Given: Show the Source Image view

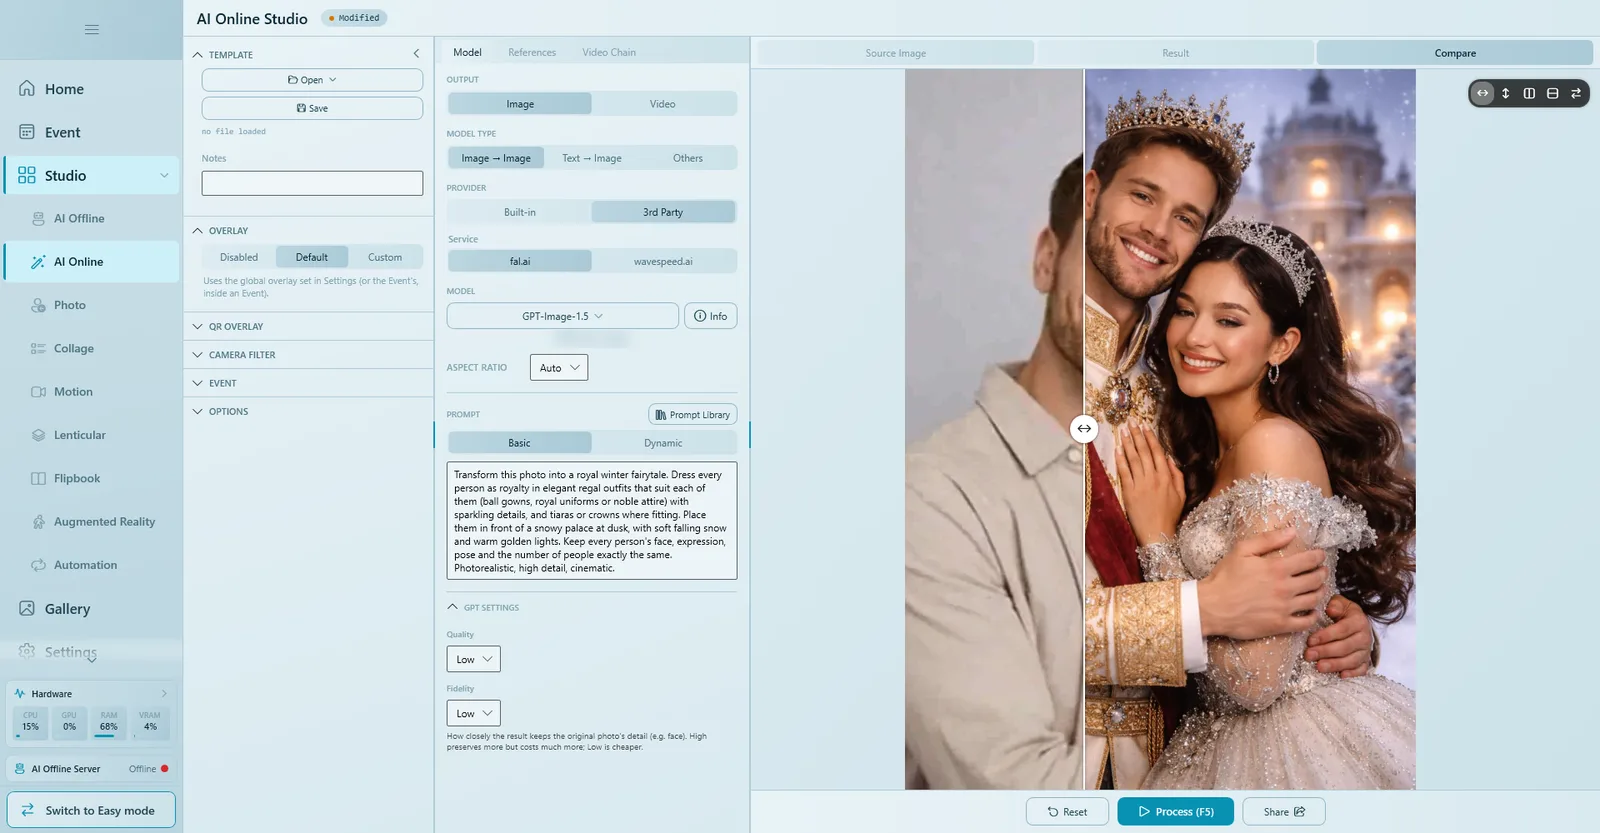Looking at the screenshot, I should click(x=896, y=53).
